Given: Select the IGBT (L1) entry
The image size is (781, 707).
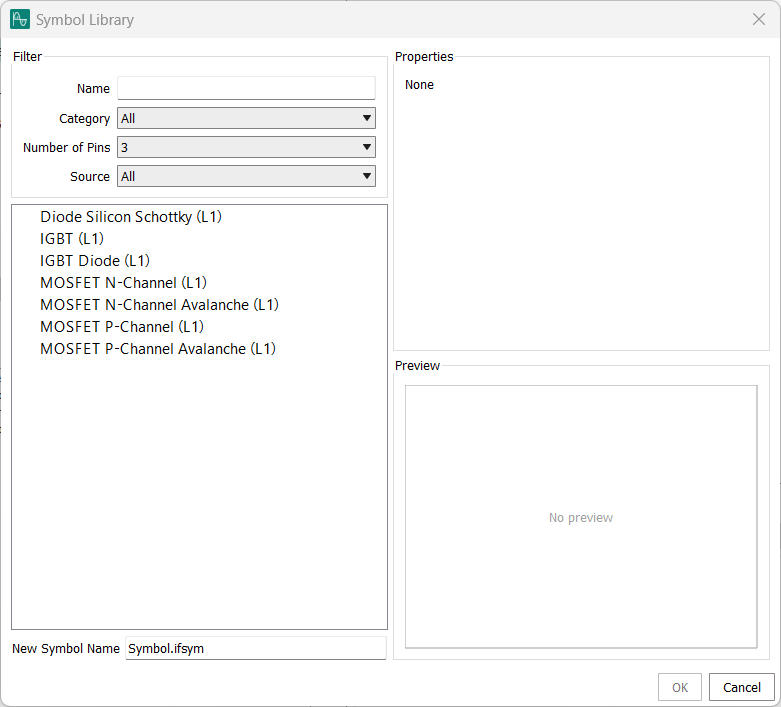Looking at the screenshot, I should tap(72, 238).
